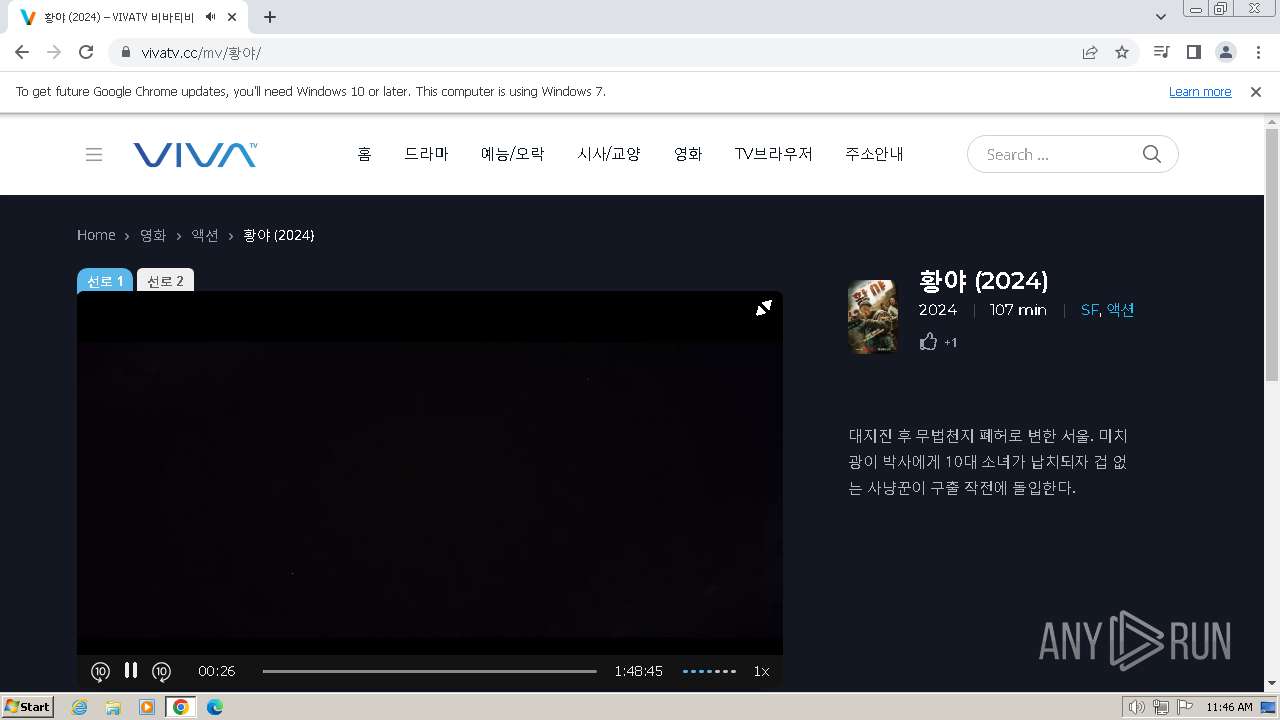Image resolution: width=1280 pixels, height=720 pixels.
Task: Open the 주소안내 menu
Action: pos(874,154)
